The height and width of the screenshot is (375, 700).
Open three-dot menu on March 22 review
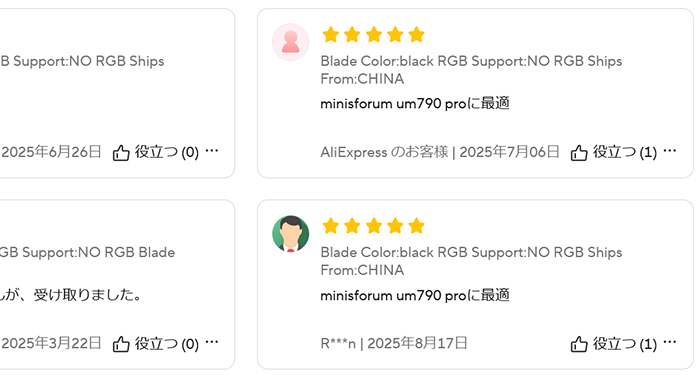(212, 342)
